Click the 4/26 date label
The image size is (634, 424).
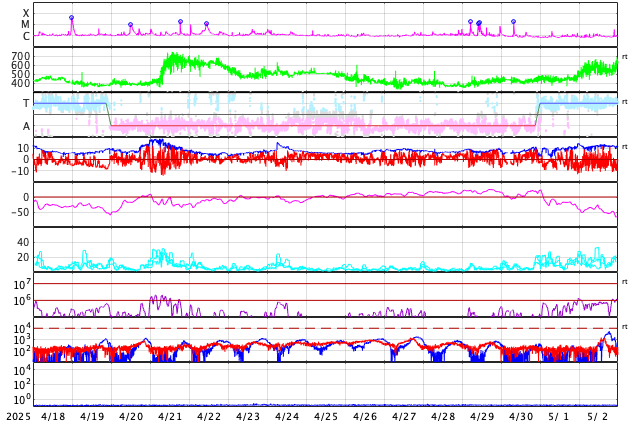[365, 417]
